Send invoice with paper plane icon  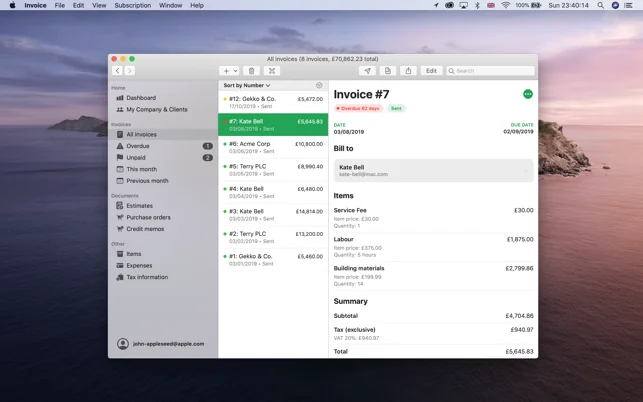pos(367,71)
